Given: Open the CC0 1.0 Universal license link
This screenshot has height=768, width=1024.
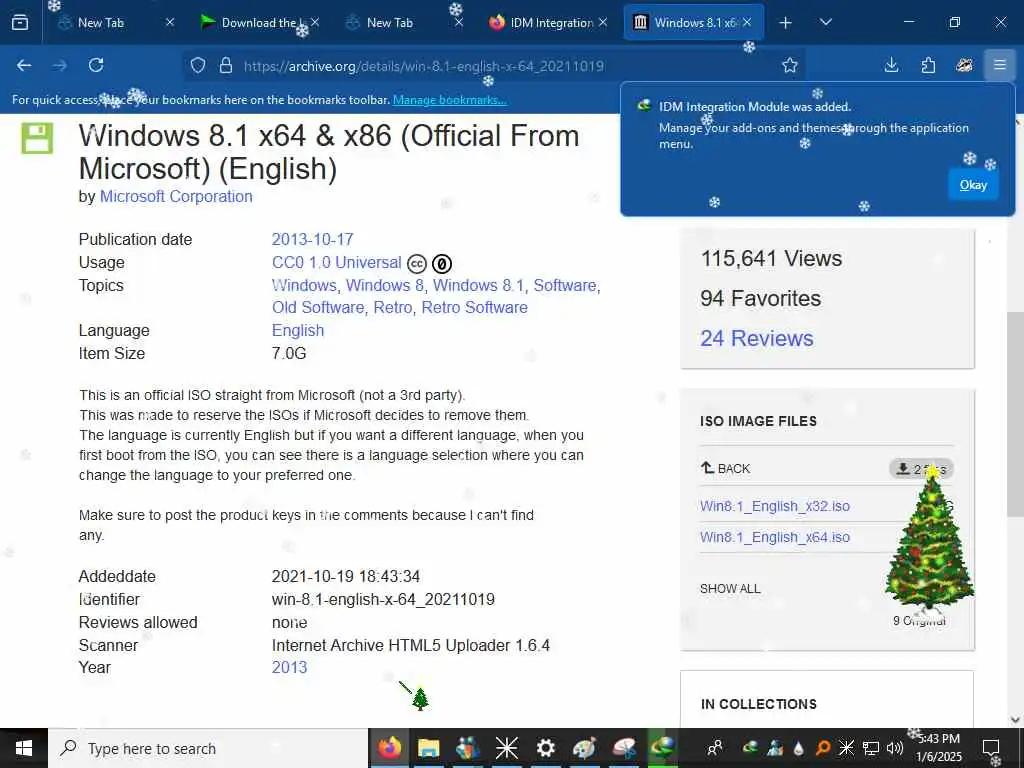Looking at the screenshot, I should pyautogui.click(x=336, y=263).
